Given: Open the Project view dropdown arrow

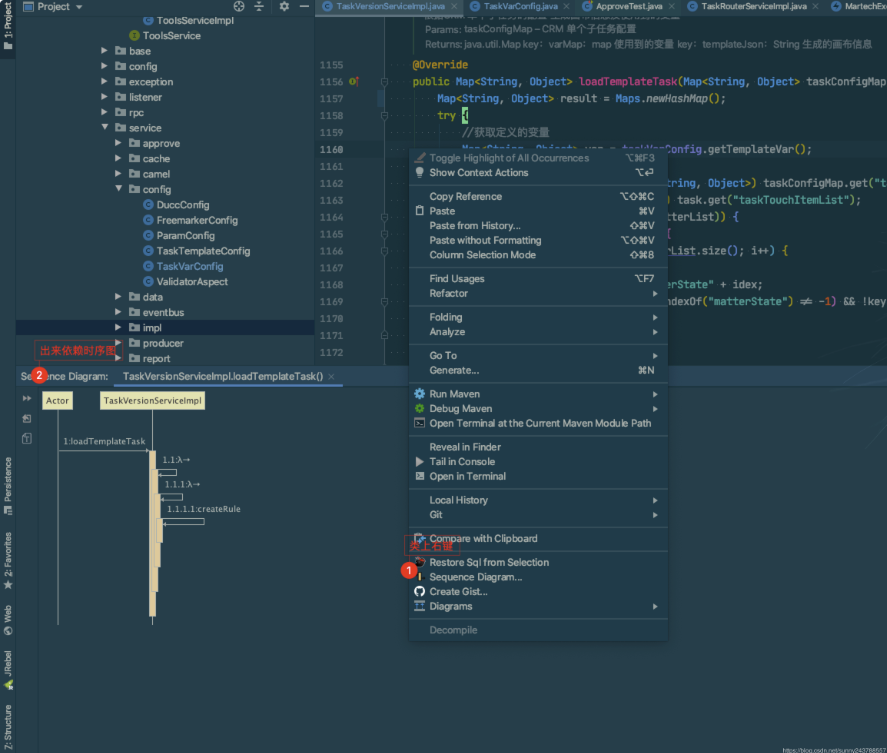Looking at the screenshot, I should [79, 7].
